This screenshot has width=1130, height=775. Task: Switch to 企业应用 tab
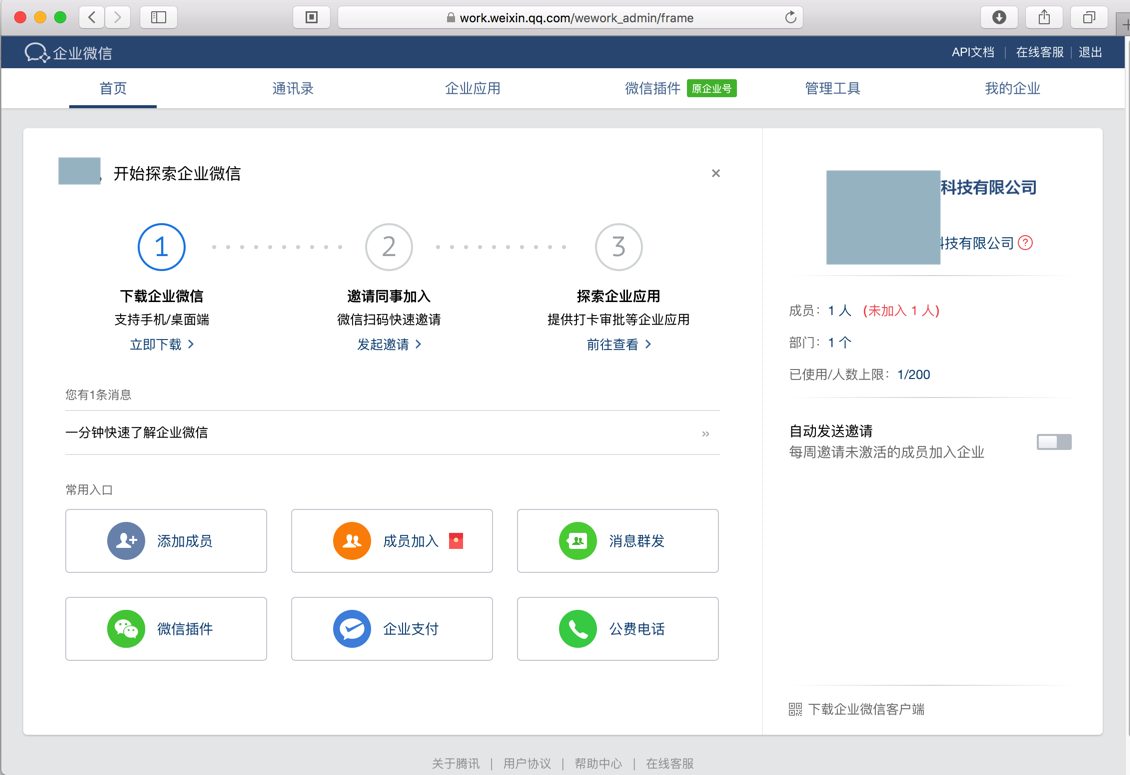473,88
